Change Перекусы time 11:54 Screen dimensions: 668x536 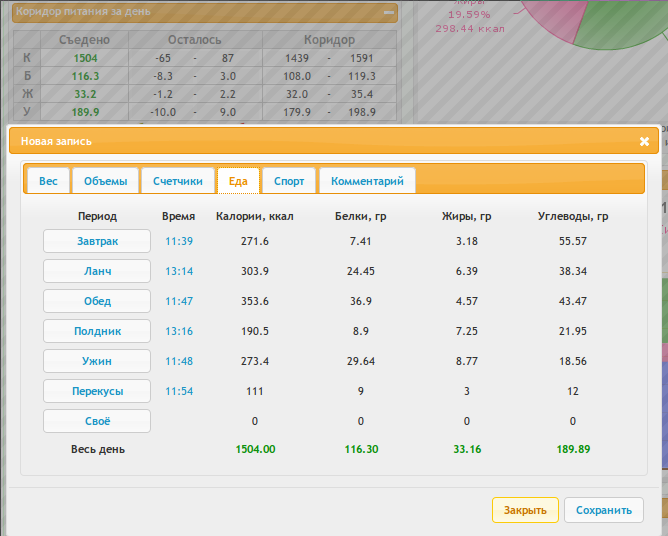179,391
